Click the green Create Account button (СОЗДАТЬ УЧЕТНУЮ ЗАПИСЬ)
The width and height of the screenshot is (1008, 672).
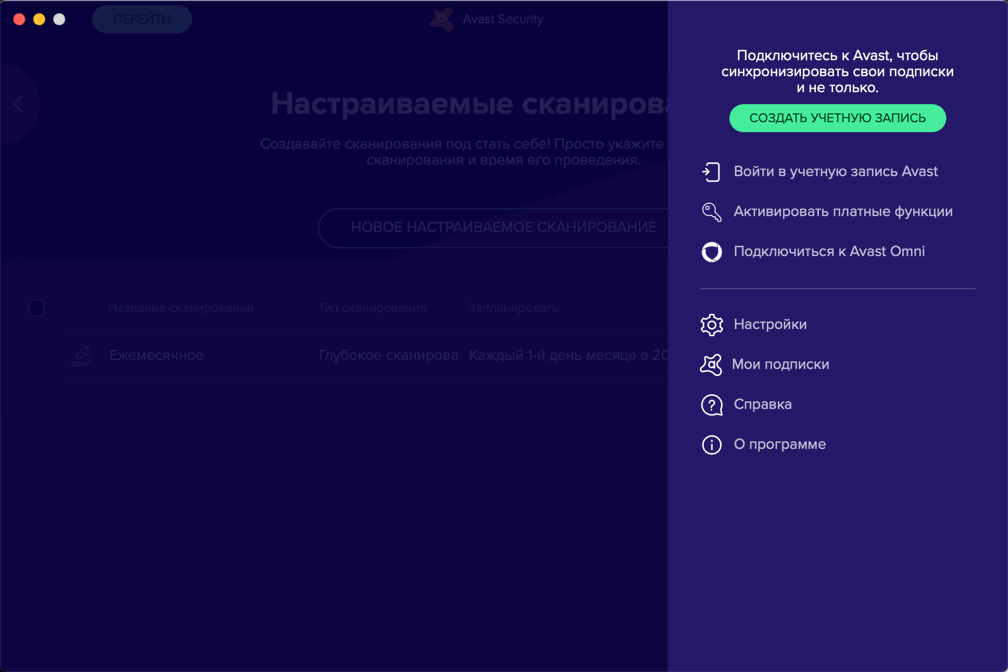(837, 118)
